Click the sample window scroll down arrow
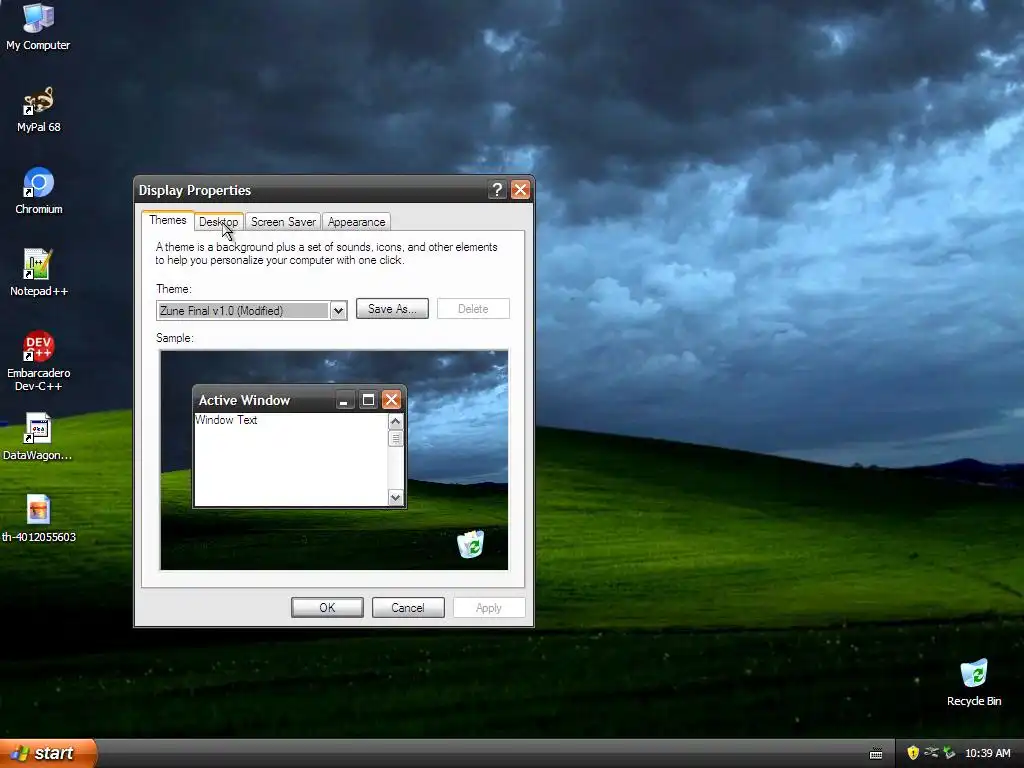This screenshot has width=1024, height=768. (395, 498)
